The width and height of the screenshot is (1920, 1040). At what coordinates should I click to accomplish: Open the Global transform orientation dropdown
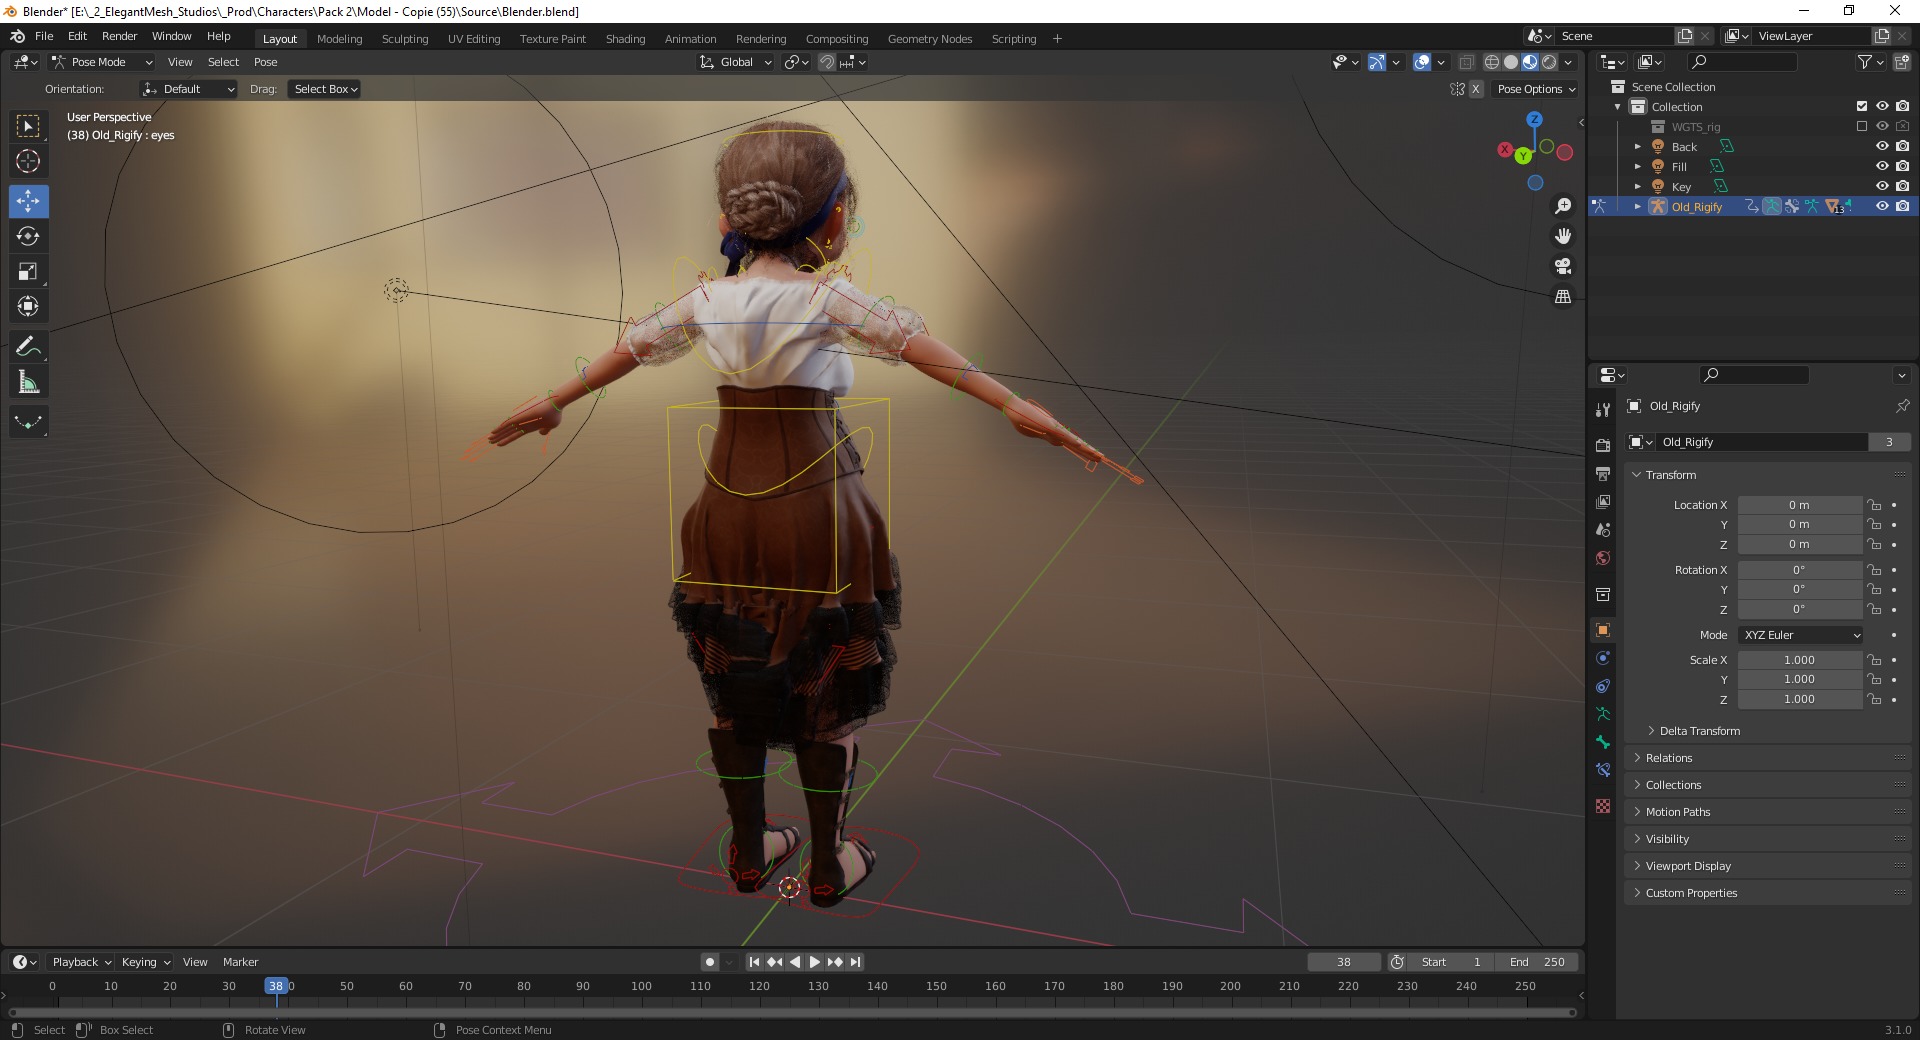pos(736,62)
